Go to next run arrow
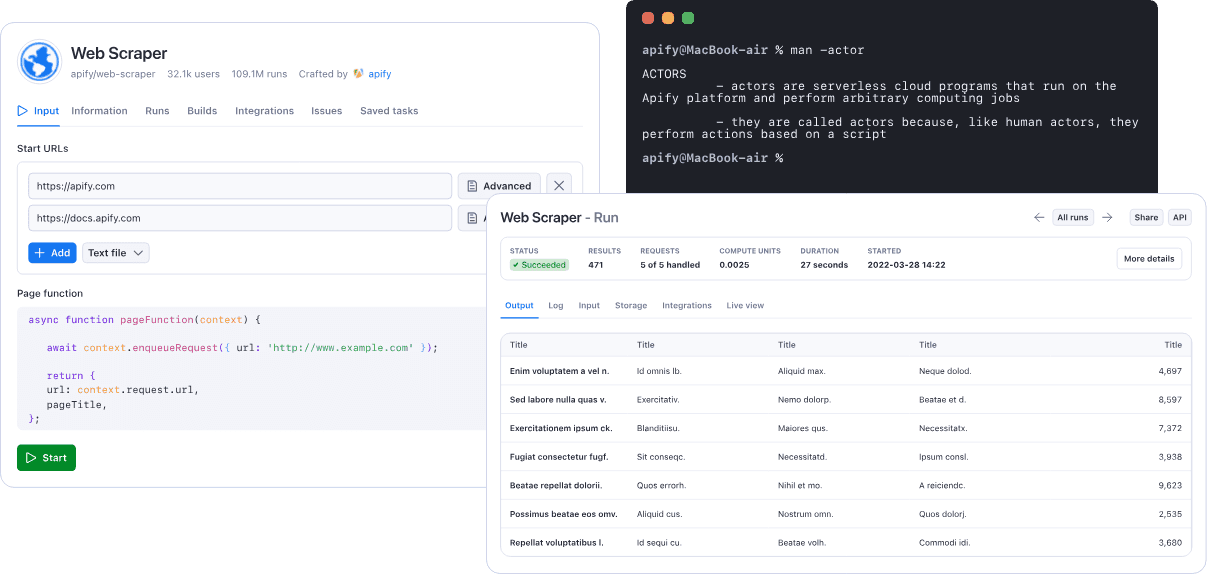Screen dimensions: 1207x574 tap(1107, 217)
